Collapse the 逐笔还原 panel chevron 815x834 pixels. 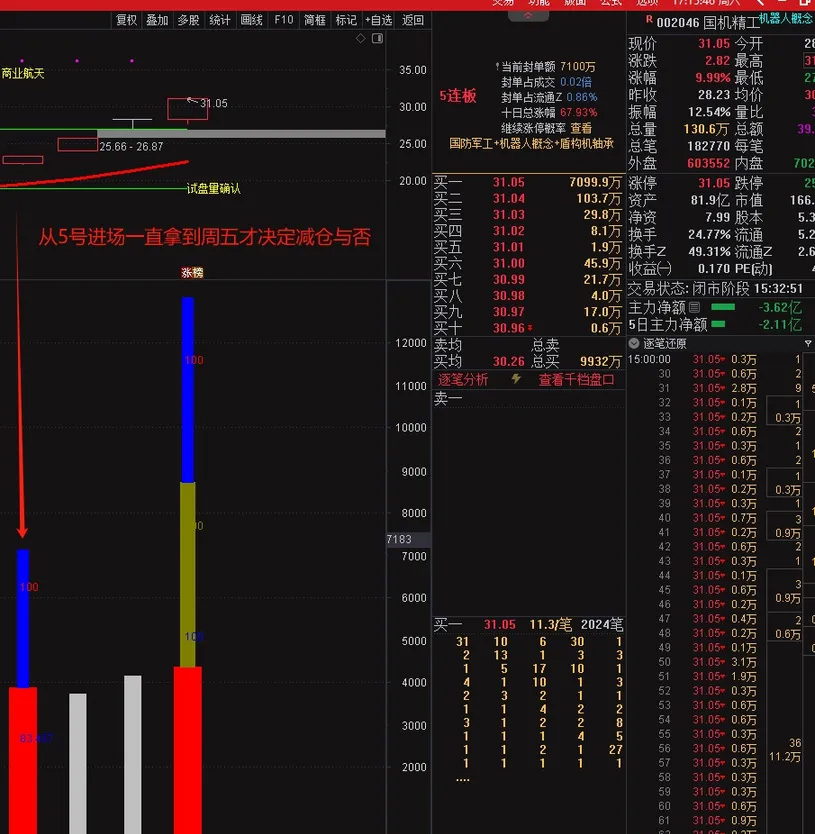[634, 343]
